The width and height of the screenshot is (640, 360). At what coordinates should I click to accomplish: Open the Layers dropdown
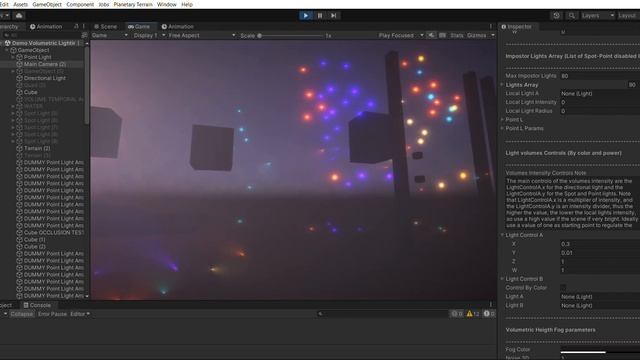pos(598,16)
